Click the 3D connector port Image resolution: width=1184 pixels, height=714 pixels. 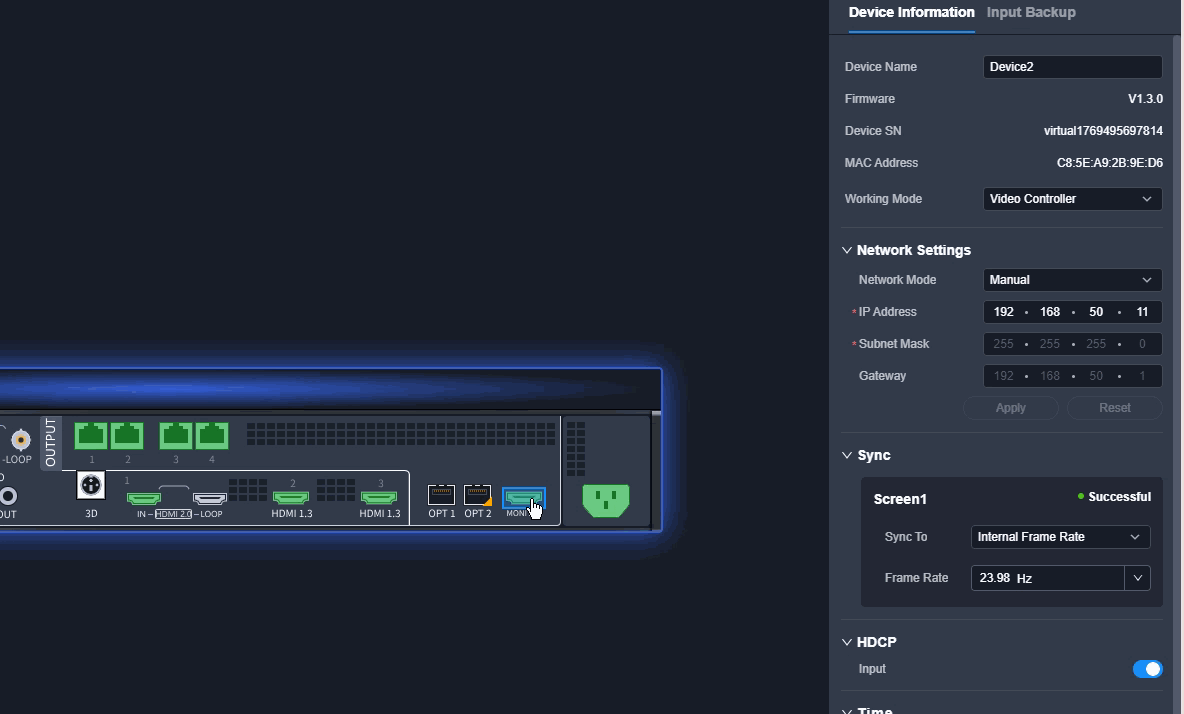(91, 485)
